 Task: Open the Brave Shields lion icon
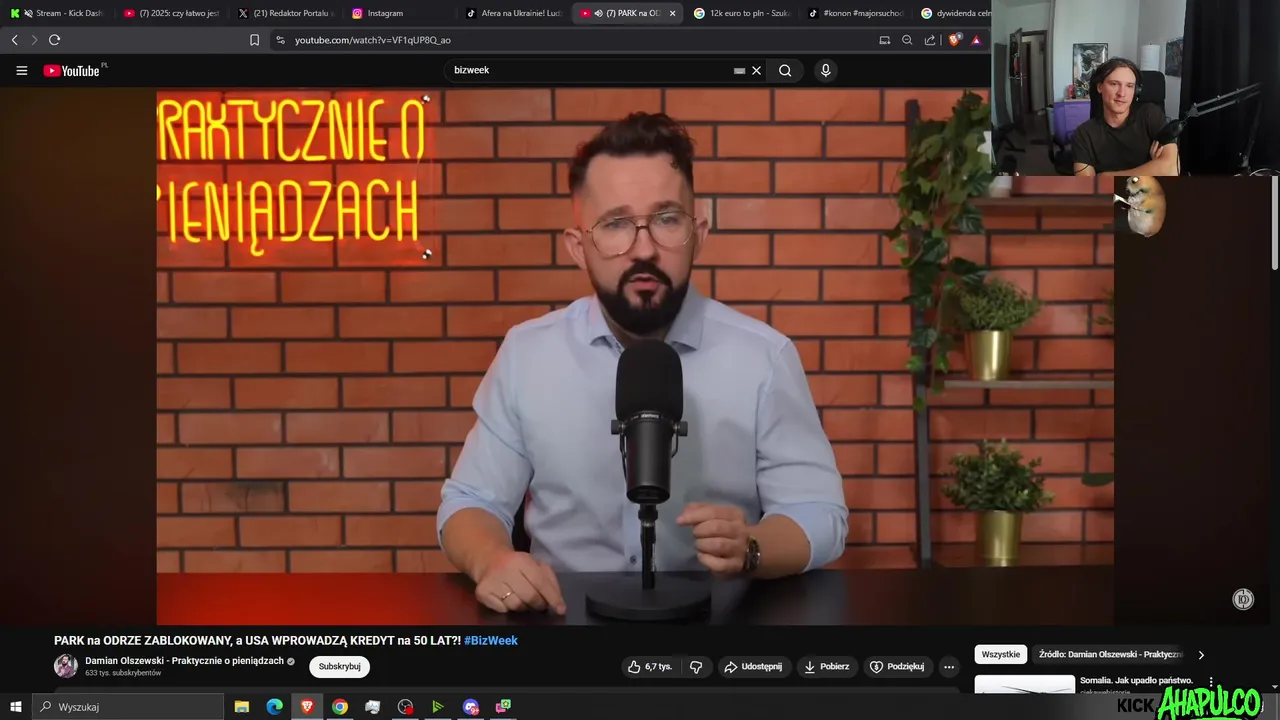[x=954, y=40]
